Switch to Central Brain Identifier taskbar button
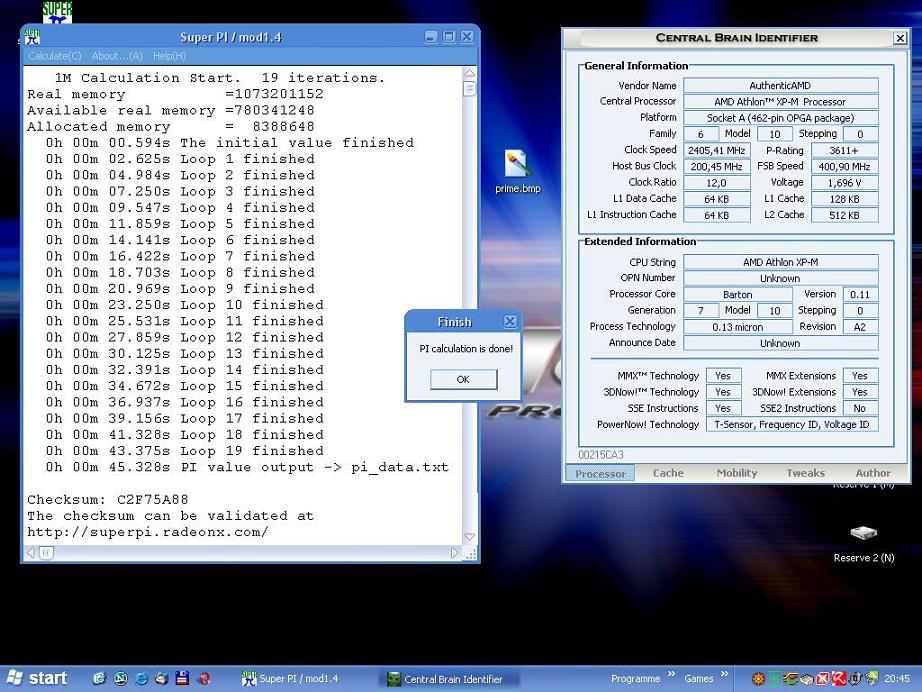 450,679
